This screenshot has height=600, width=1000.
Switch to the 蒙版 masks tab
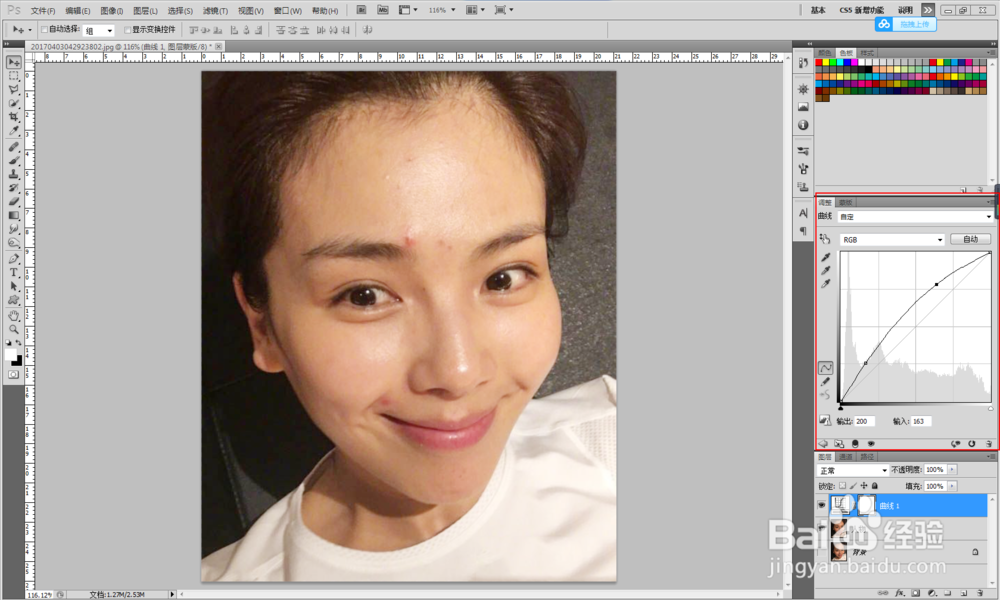point(846,202)
